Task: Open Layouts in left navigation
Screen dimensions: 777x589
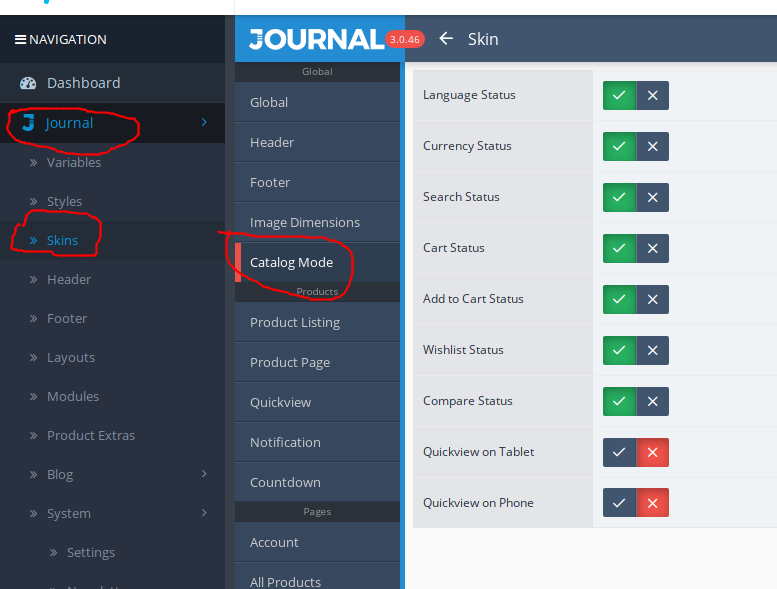Action: click(112, 357)
